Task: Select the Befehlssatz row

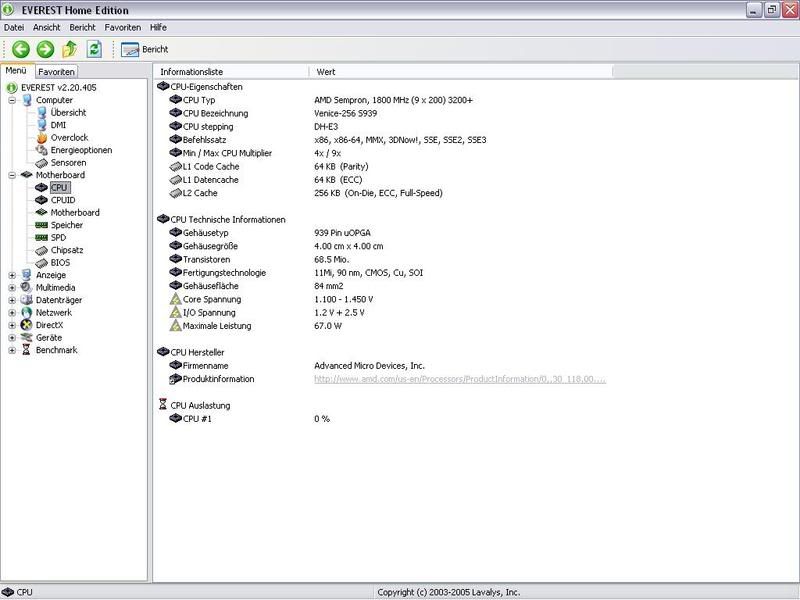Action: [328, 140]
